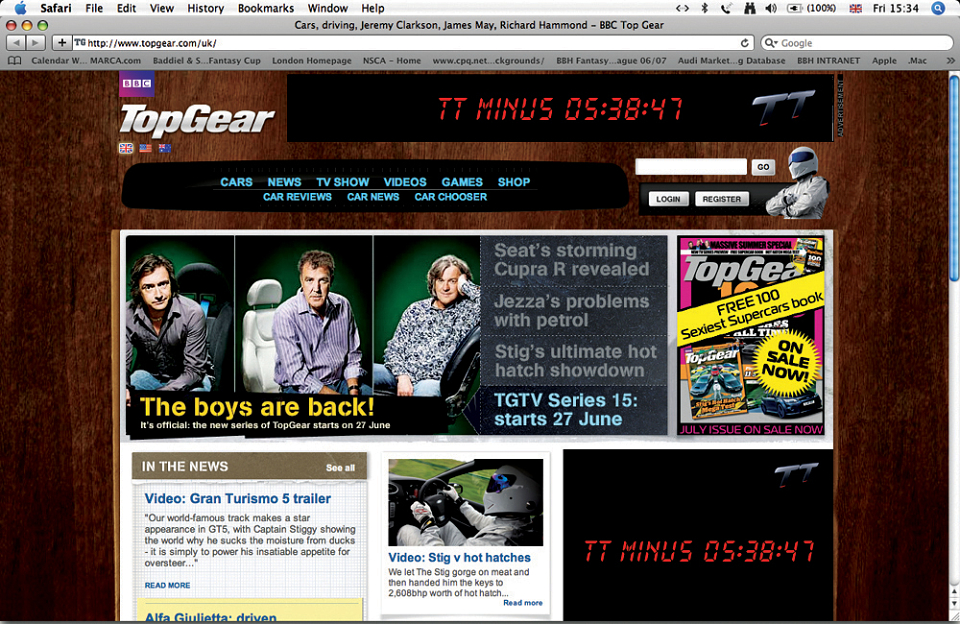This screenshot has height=624, width=960.
Task: Reload the page with the refresh icon
Action: tap(744, 43)
